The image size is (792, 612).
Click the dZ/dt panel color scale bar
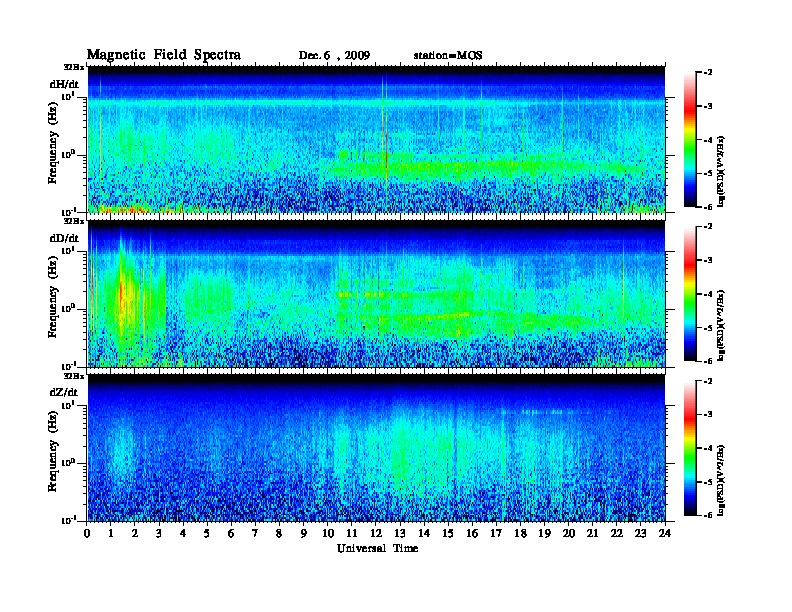[690, 448]
